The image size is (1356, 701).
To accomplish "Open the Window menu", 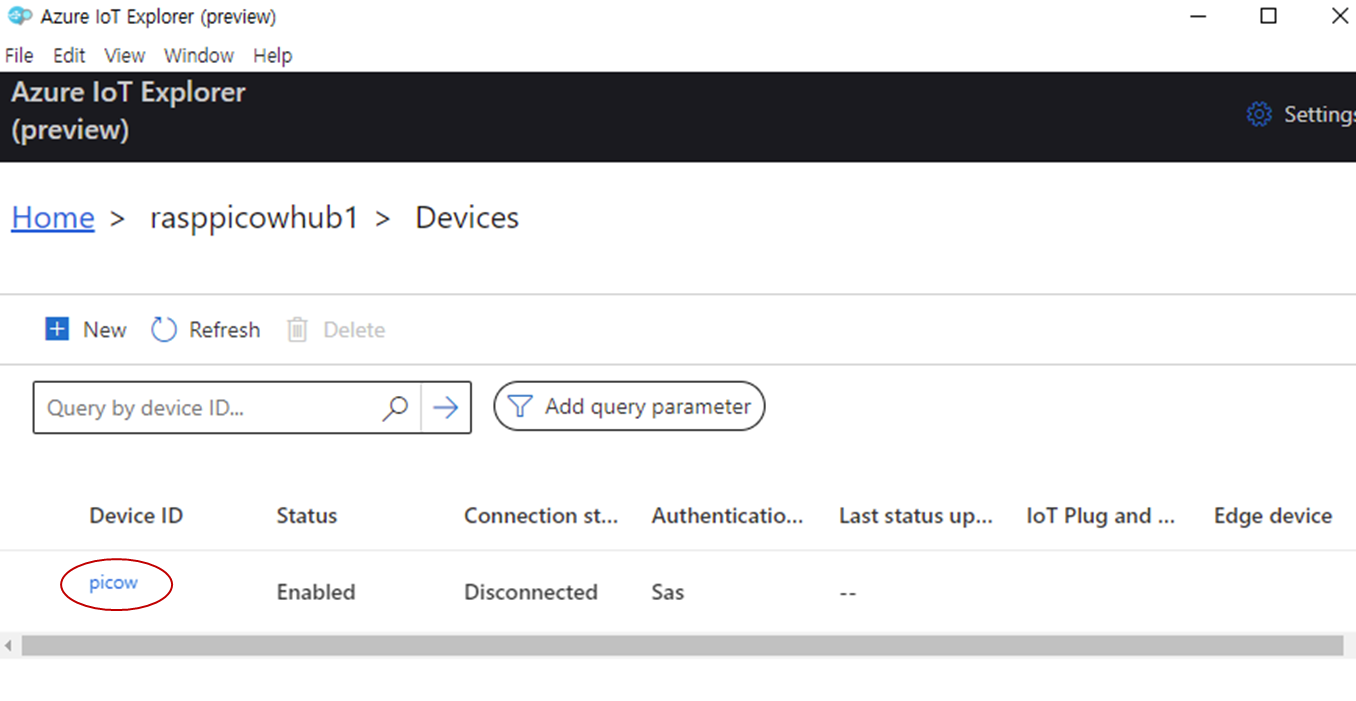I will pos(199,55).
